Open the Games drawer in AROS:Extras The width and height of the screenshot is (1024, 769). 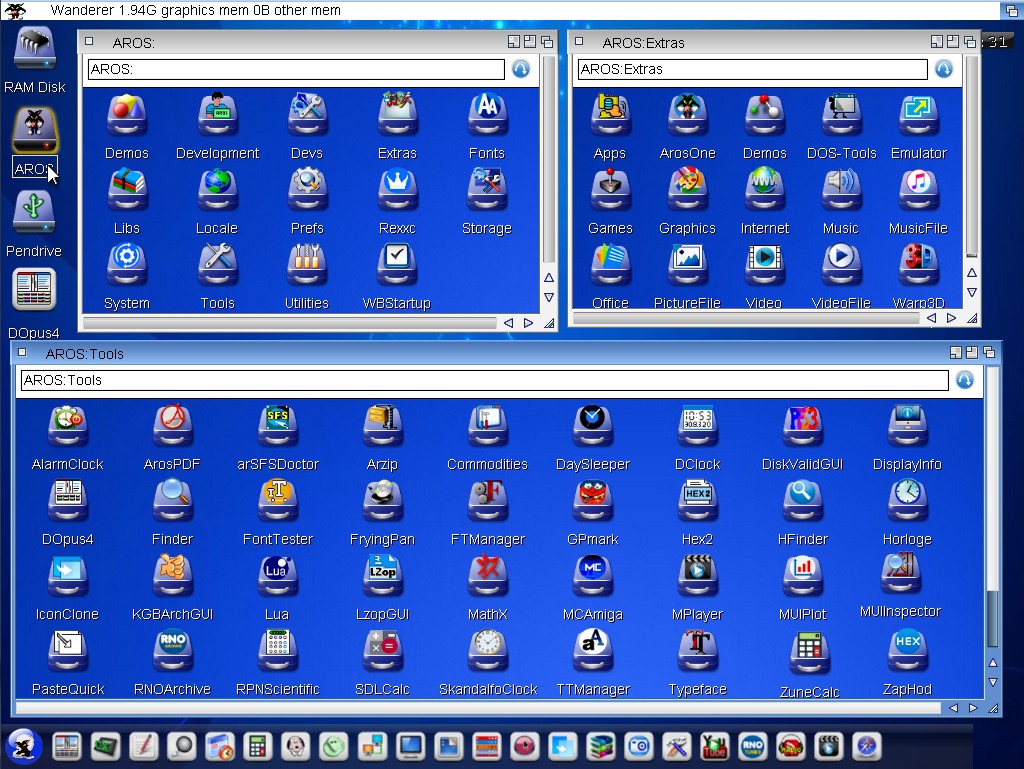click(609, 192)
